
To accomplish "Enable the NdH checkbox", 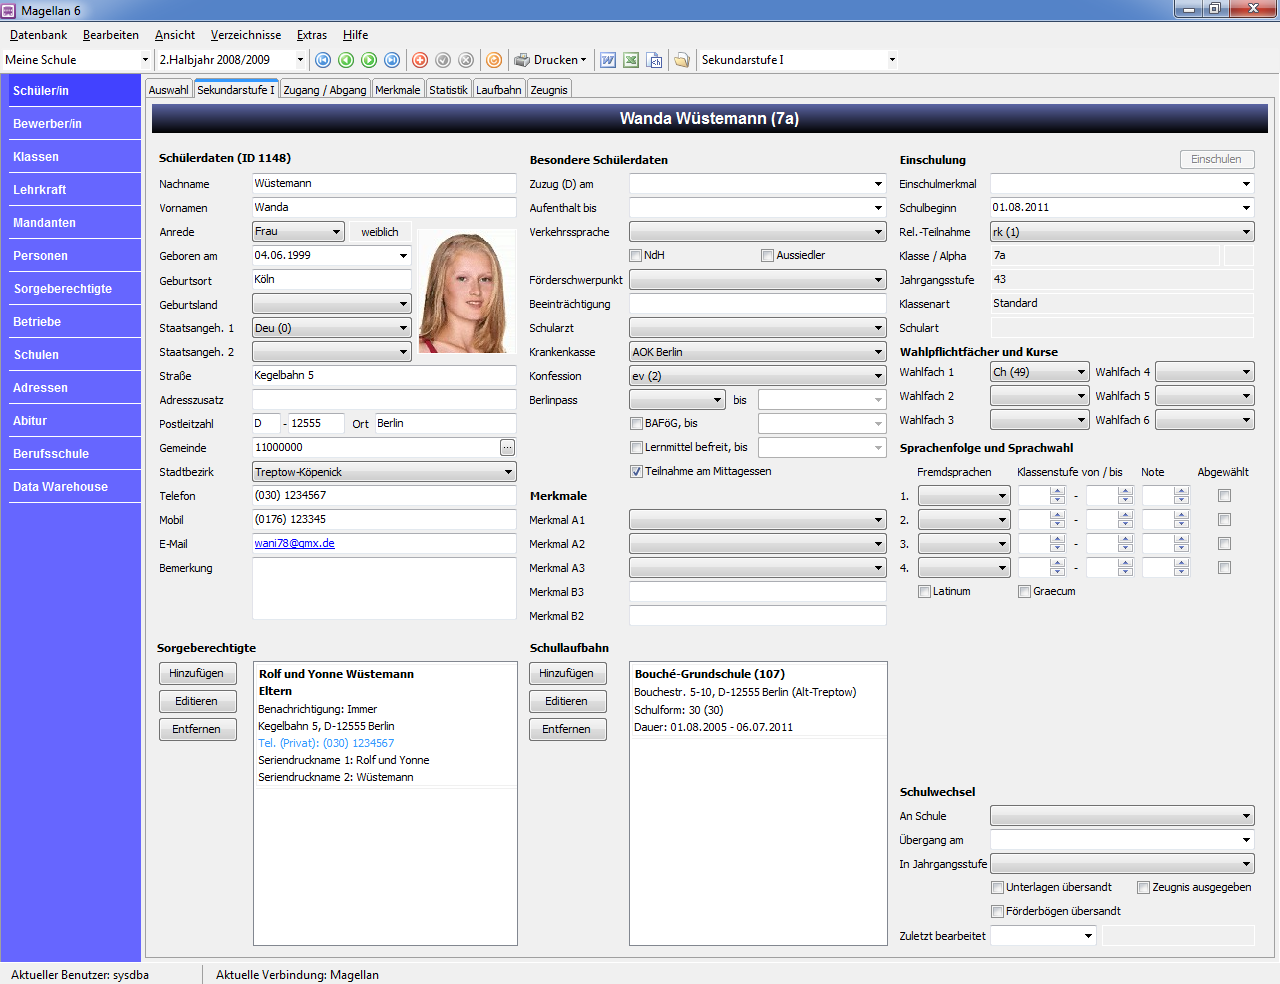I will tap(636, 256).
